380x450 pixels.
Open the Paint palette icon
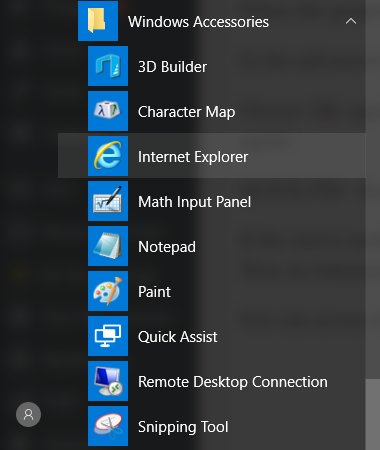[108, 291]
